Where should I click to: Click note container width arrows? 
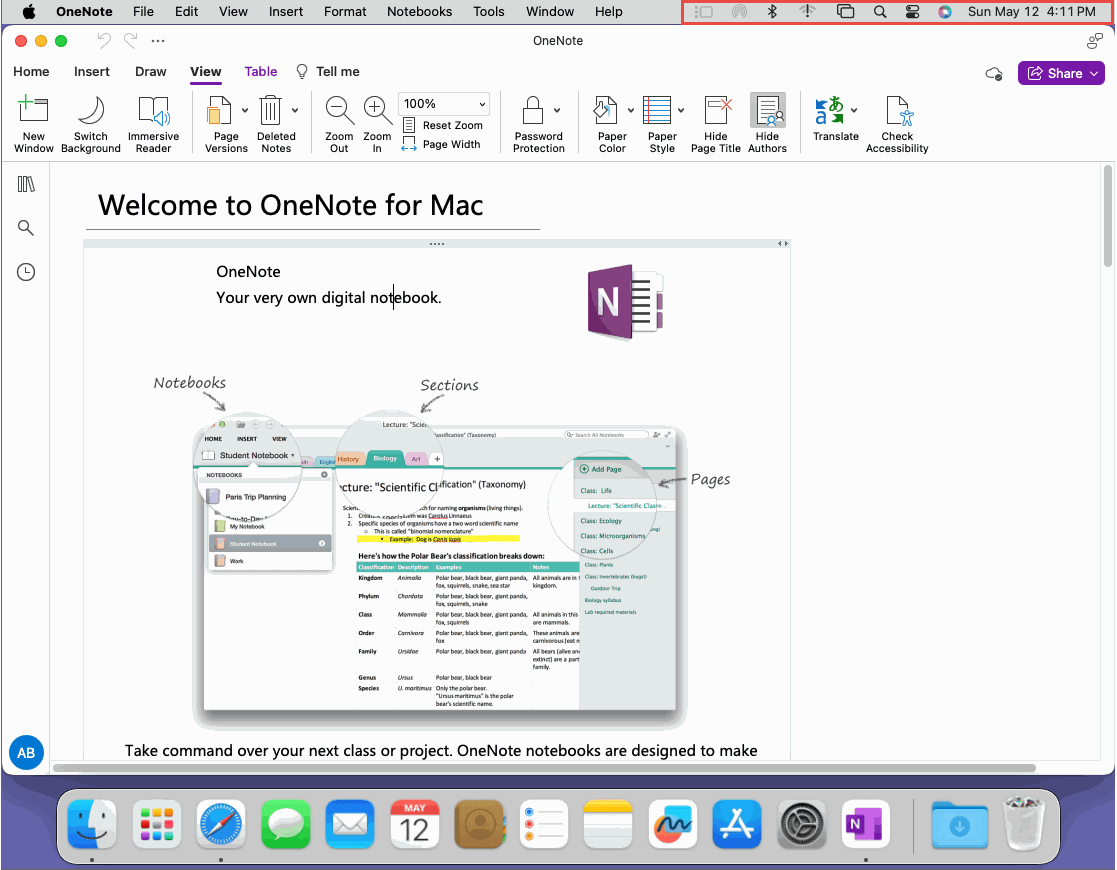click(783, 244)
